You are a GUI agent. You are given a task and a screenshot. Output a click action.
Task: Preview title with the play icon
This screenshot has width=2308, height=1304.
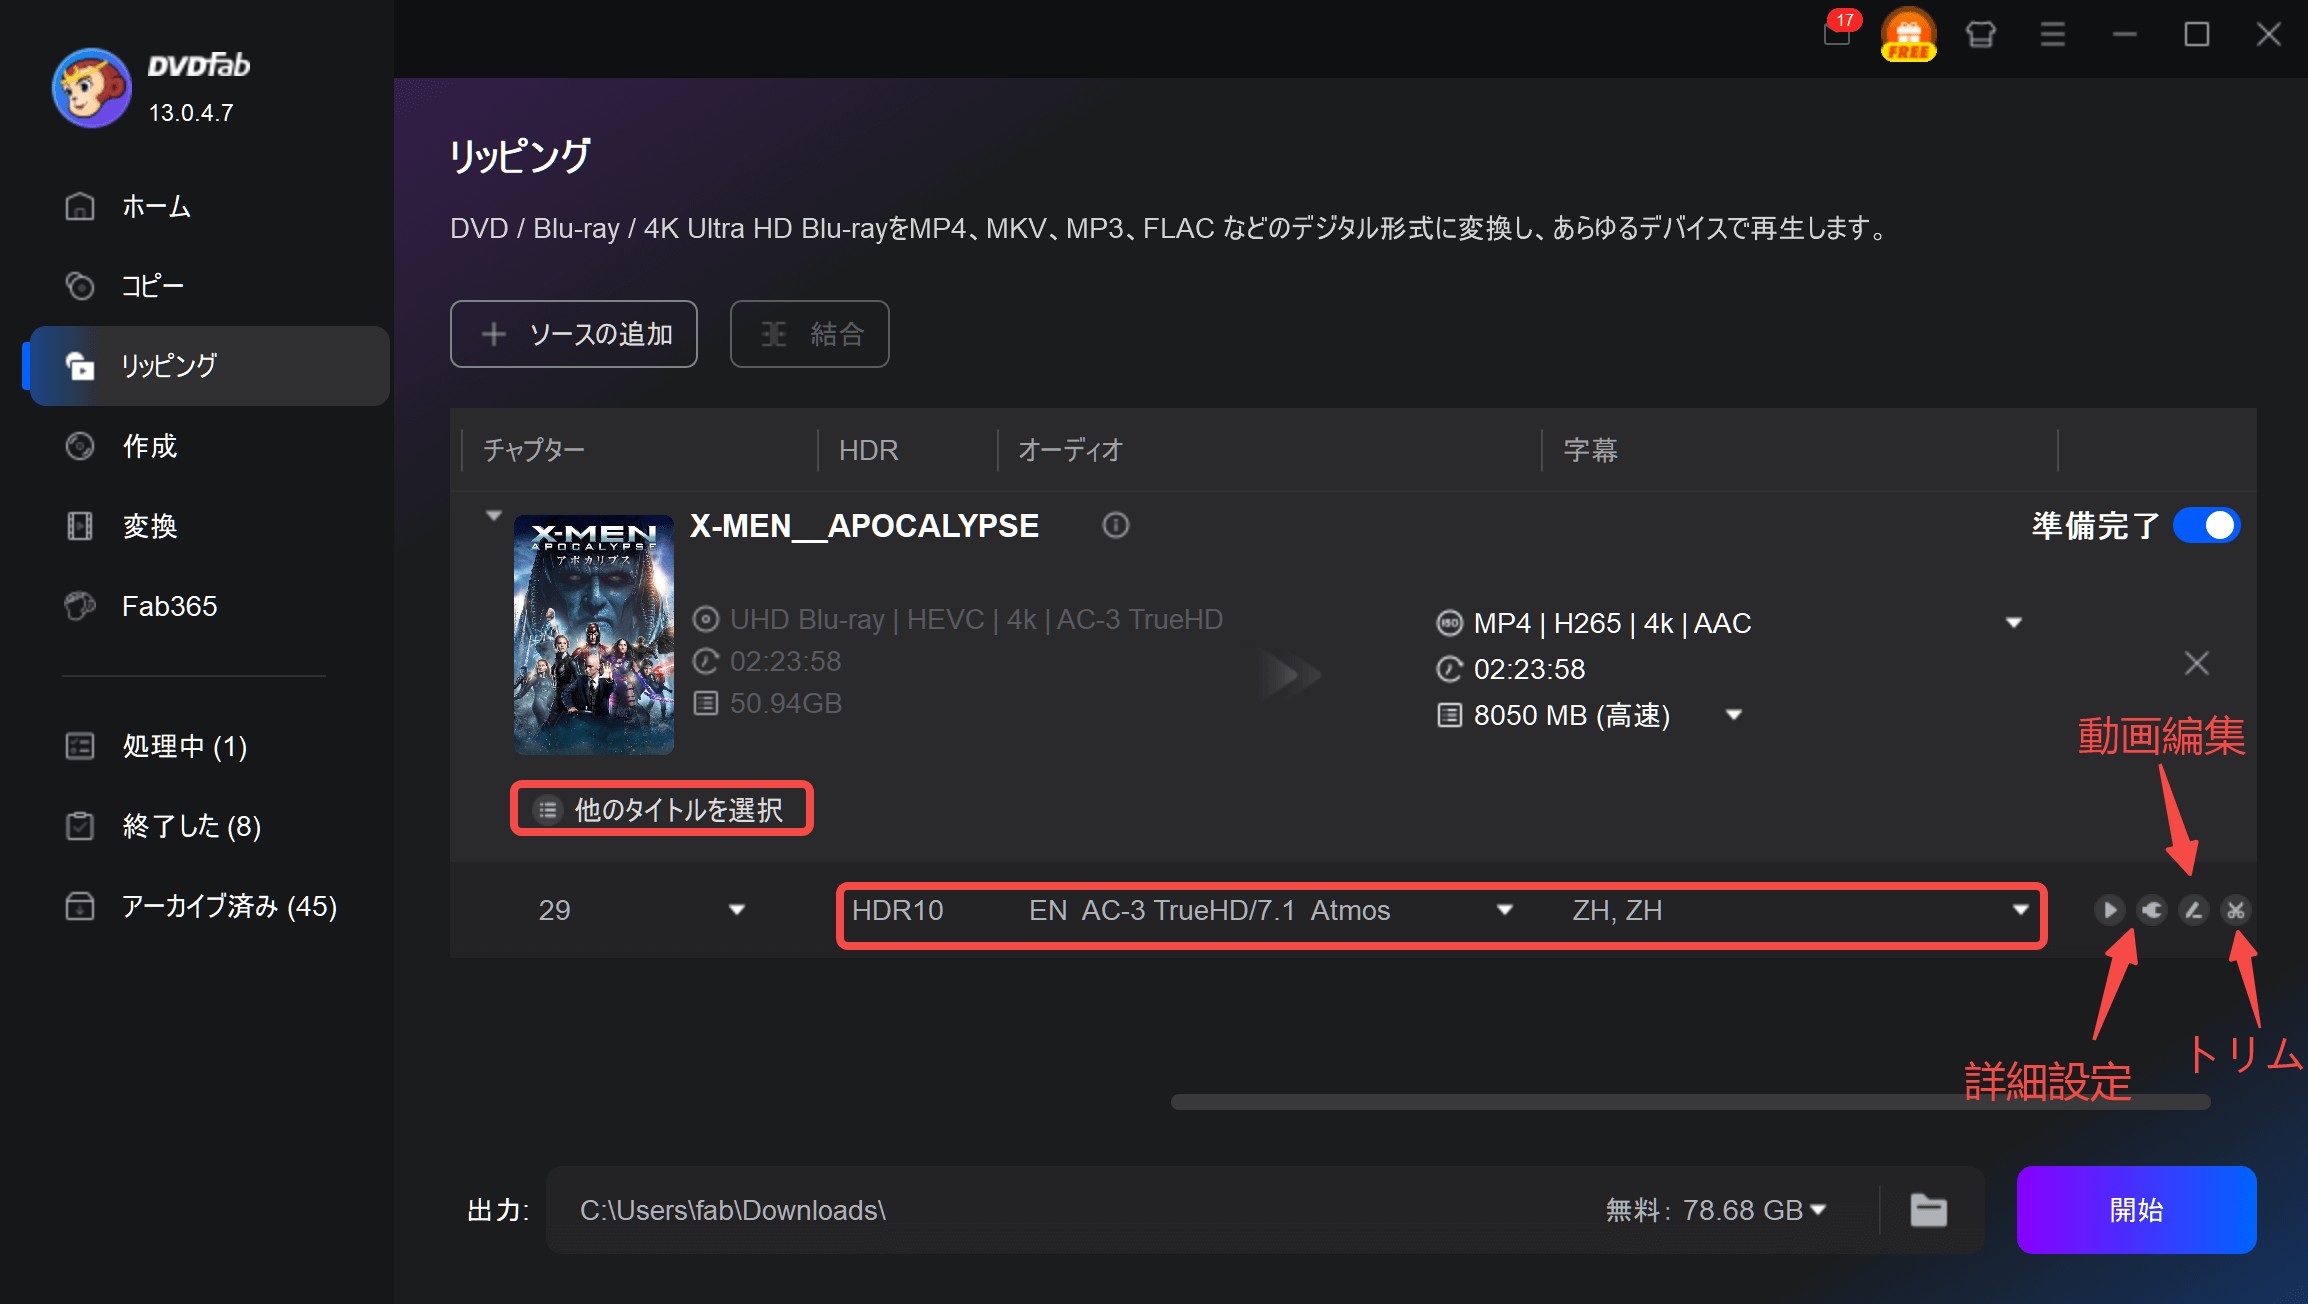(x=2109, y=910)
